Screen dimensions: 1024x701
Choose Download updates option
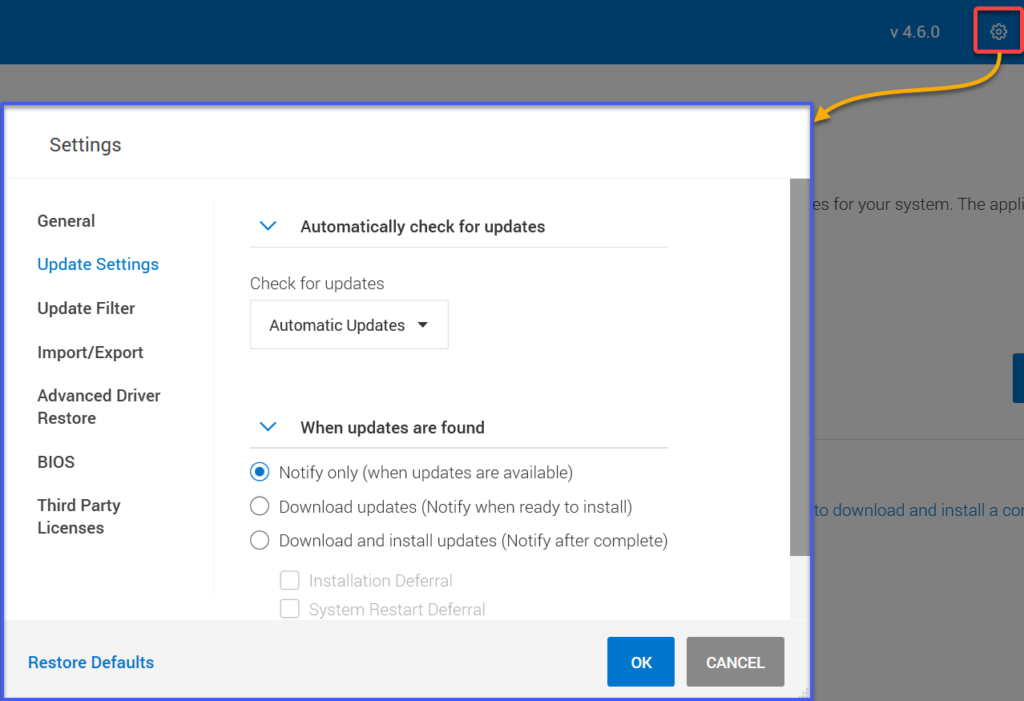[259, 506]
